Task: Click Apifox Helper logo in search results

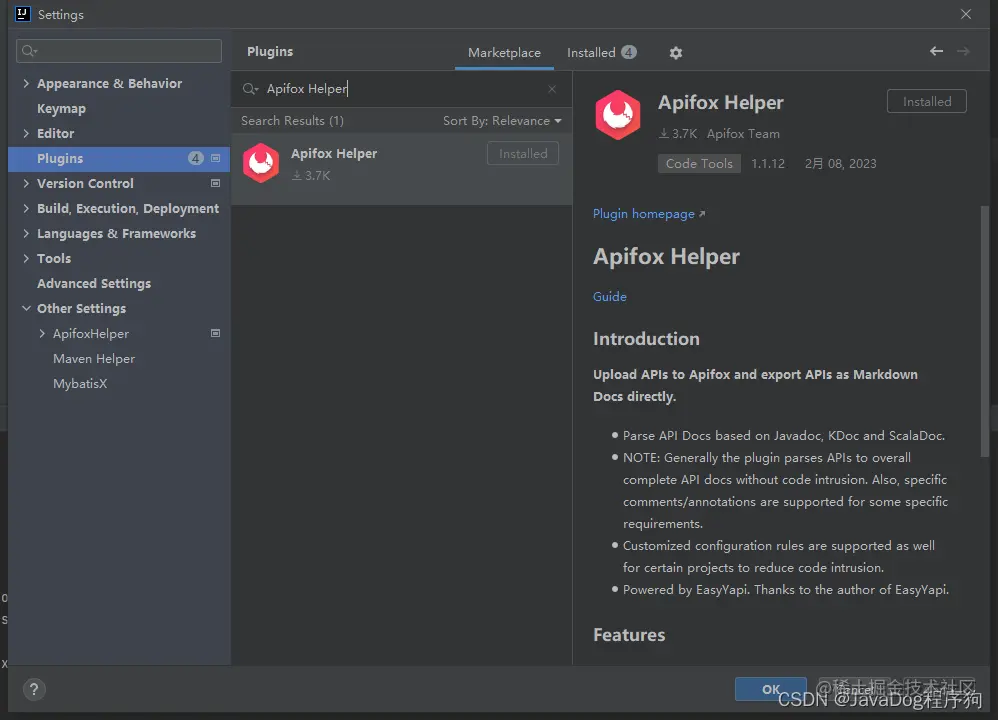Action: click(261, 163)
